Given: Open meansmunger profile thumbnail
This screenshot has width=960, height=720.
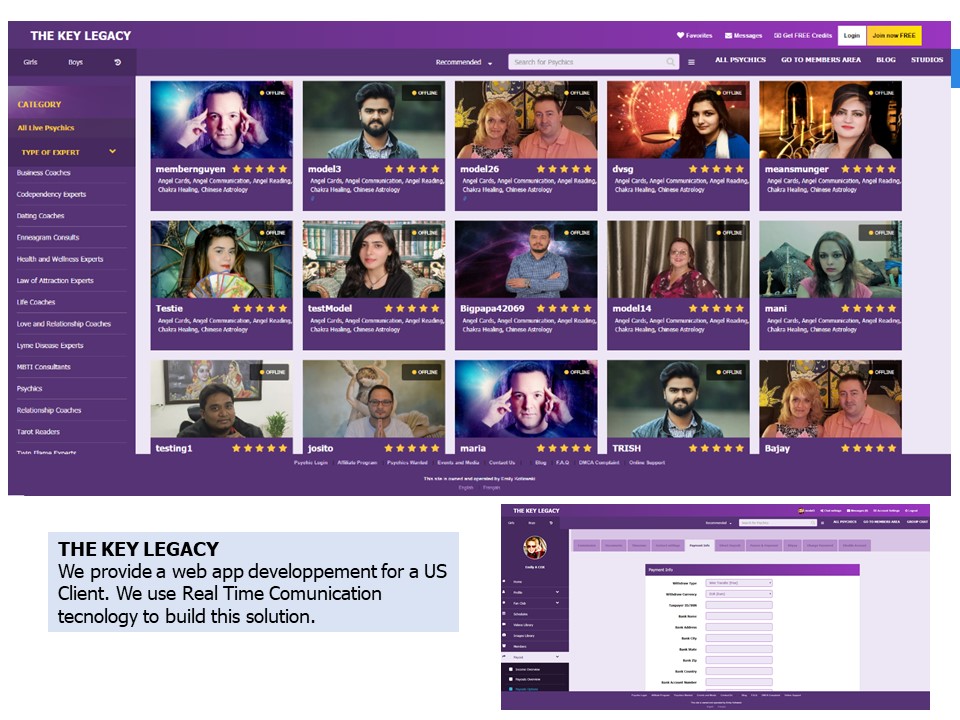Looking at the screenshot, I should pos(830,120).
